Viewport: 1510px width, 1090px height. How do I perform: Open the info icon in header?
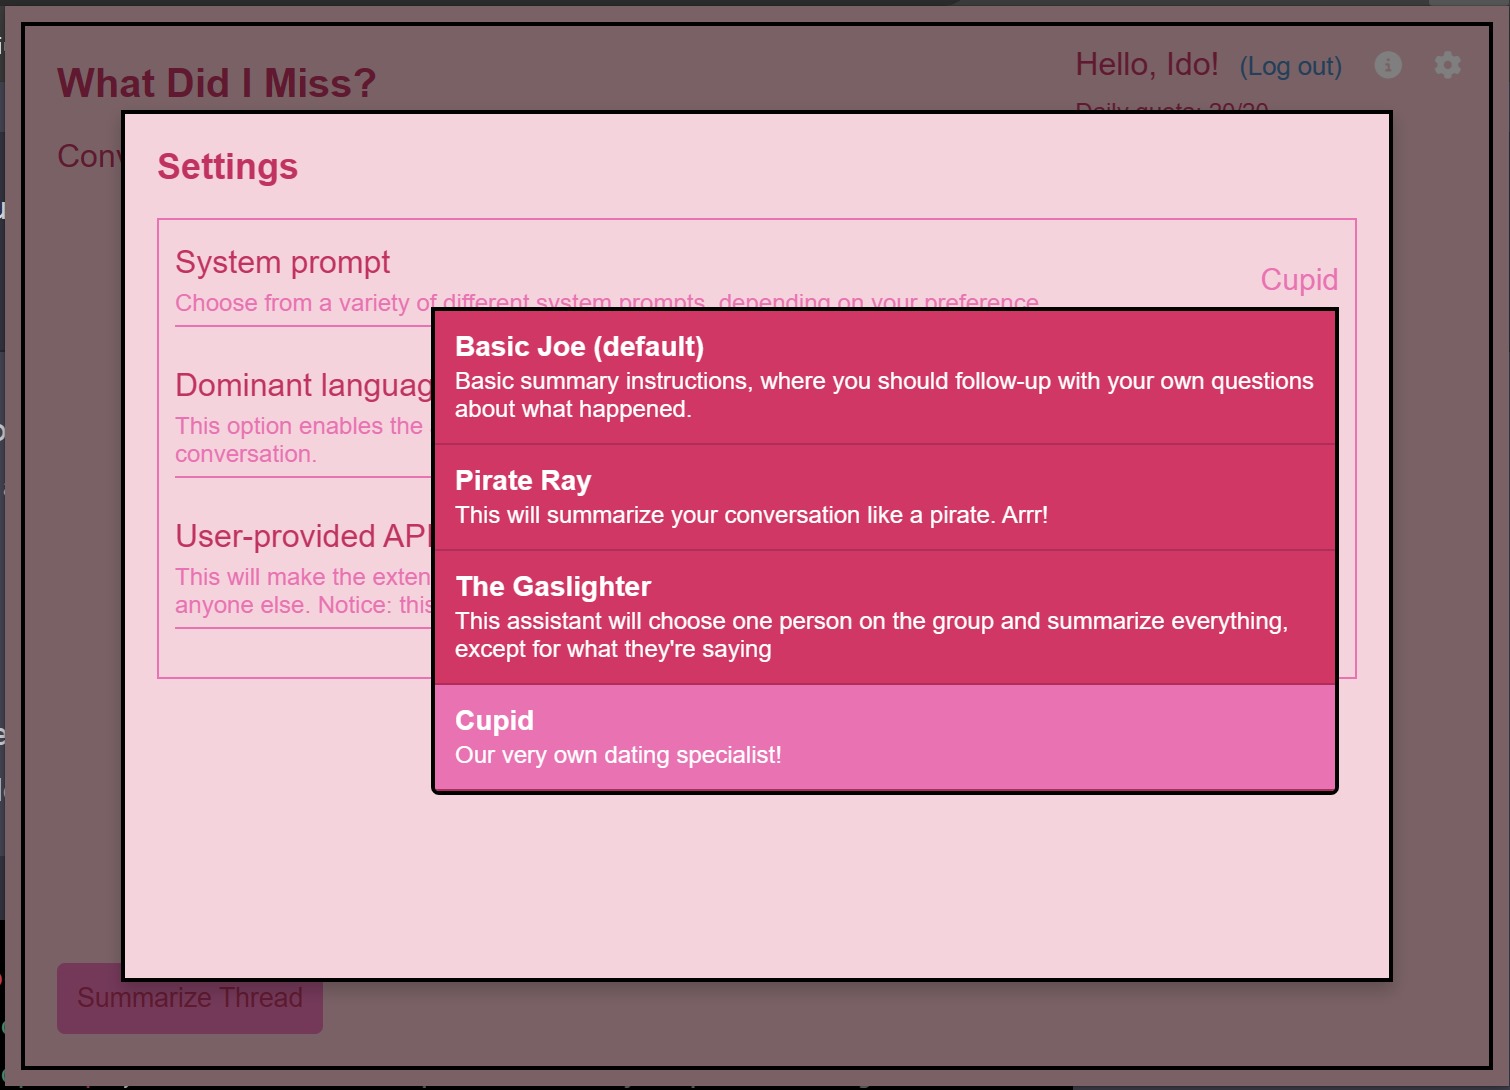pyautogui.click(x=1388, y=65)
